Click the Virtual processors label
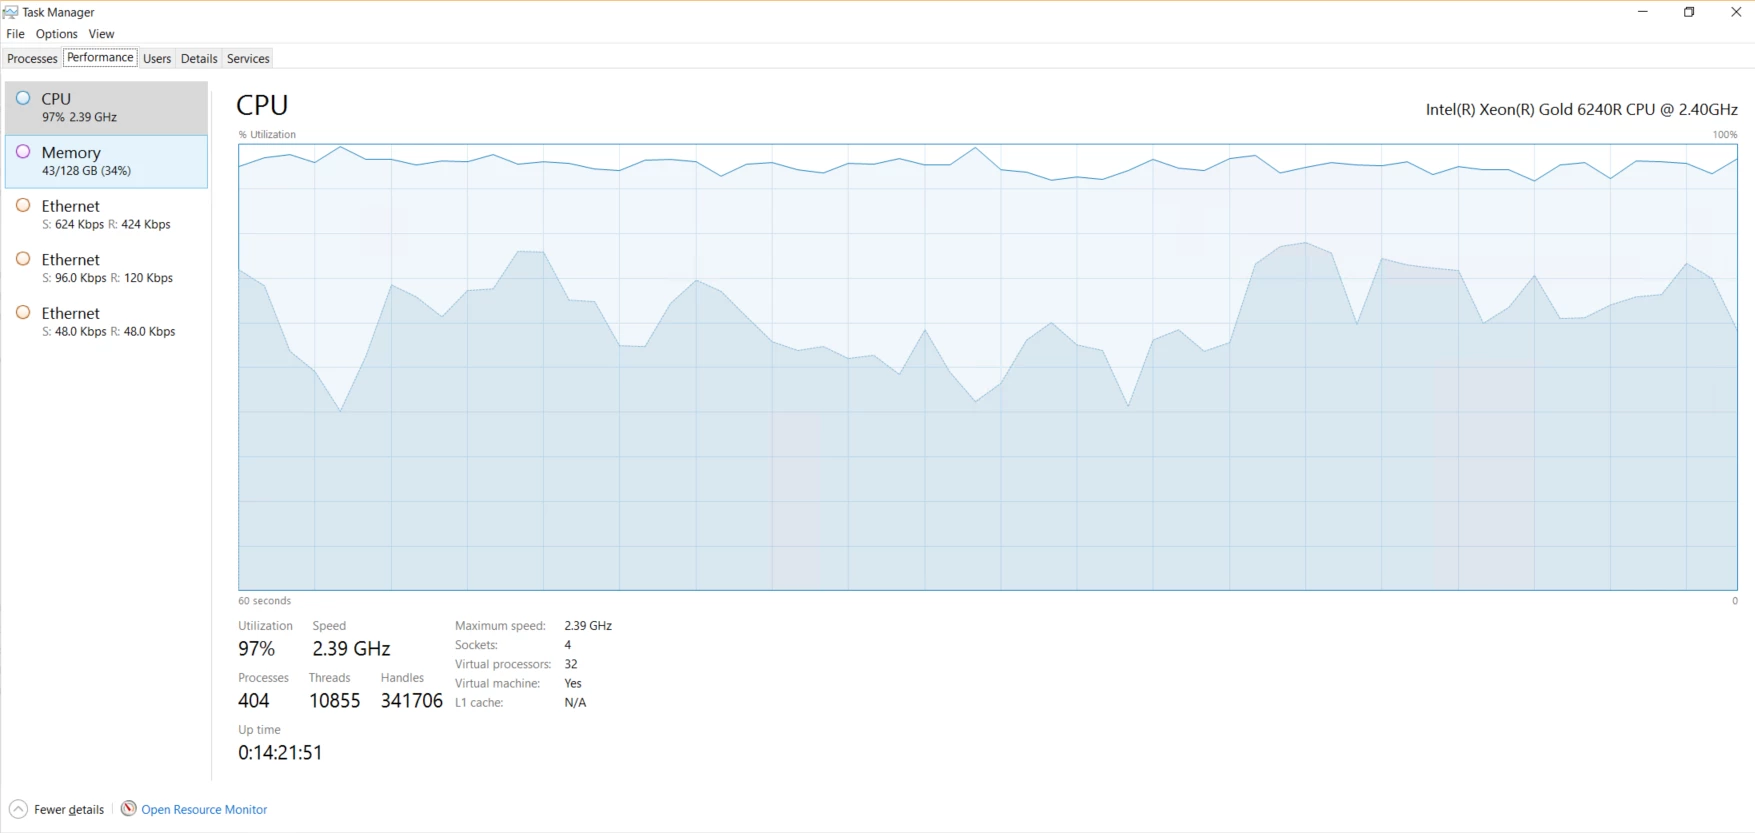Screen dimensions: 1755x833 pos(503,664)
